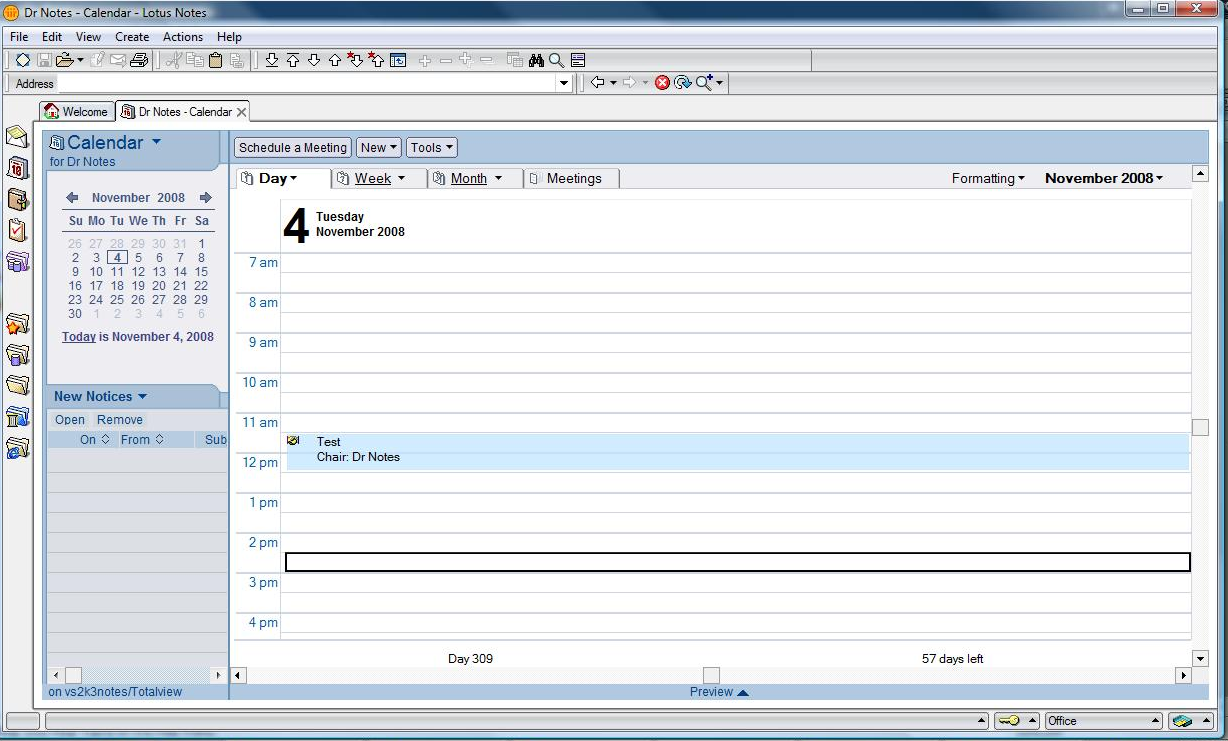Open the New dropdown button
The width and height of the screenshot is (1228, 741).
[x=379, y=148]
